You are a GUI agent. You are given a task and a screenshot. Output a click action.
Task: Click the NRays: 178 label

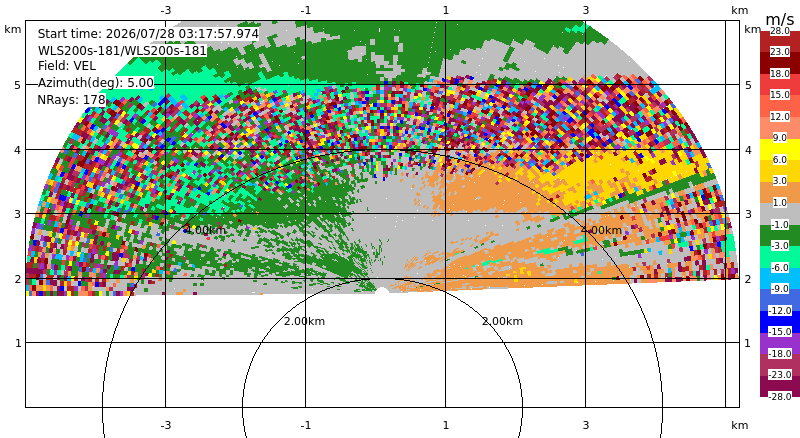coord(71,100)
